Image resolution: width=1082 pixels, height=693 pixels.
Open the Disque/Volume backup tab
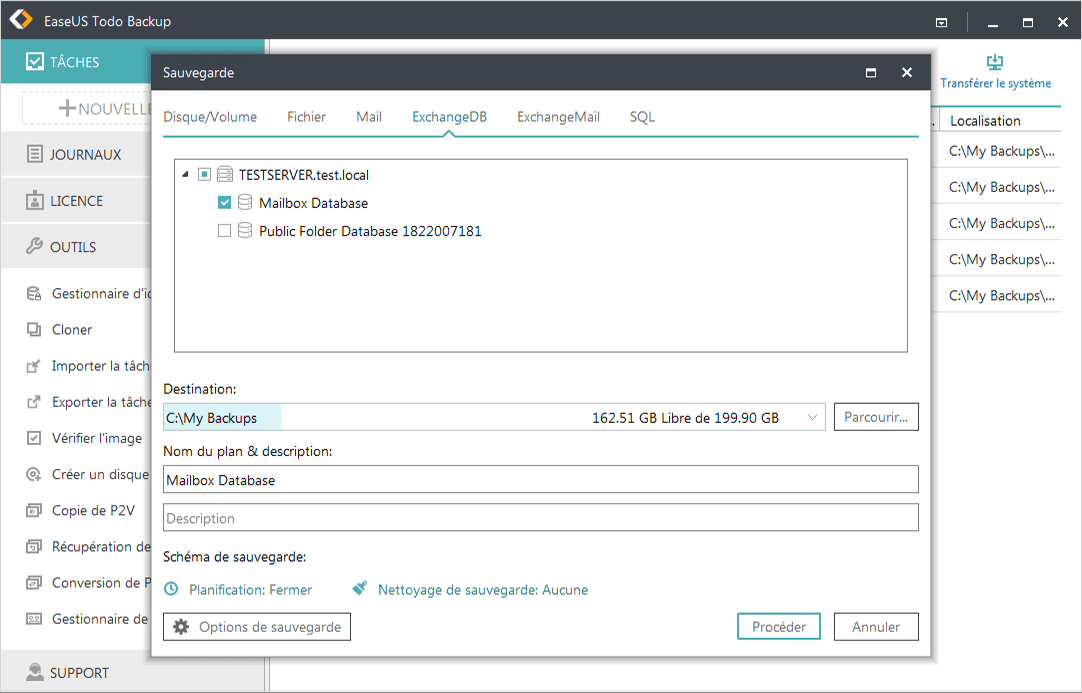pyautogui.click(x=211, y=116)
